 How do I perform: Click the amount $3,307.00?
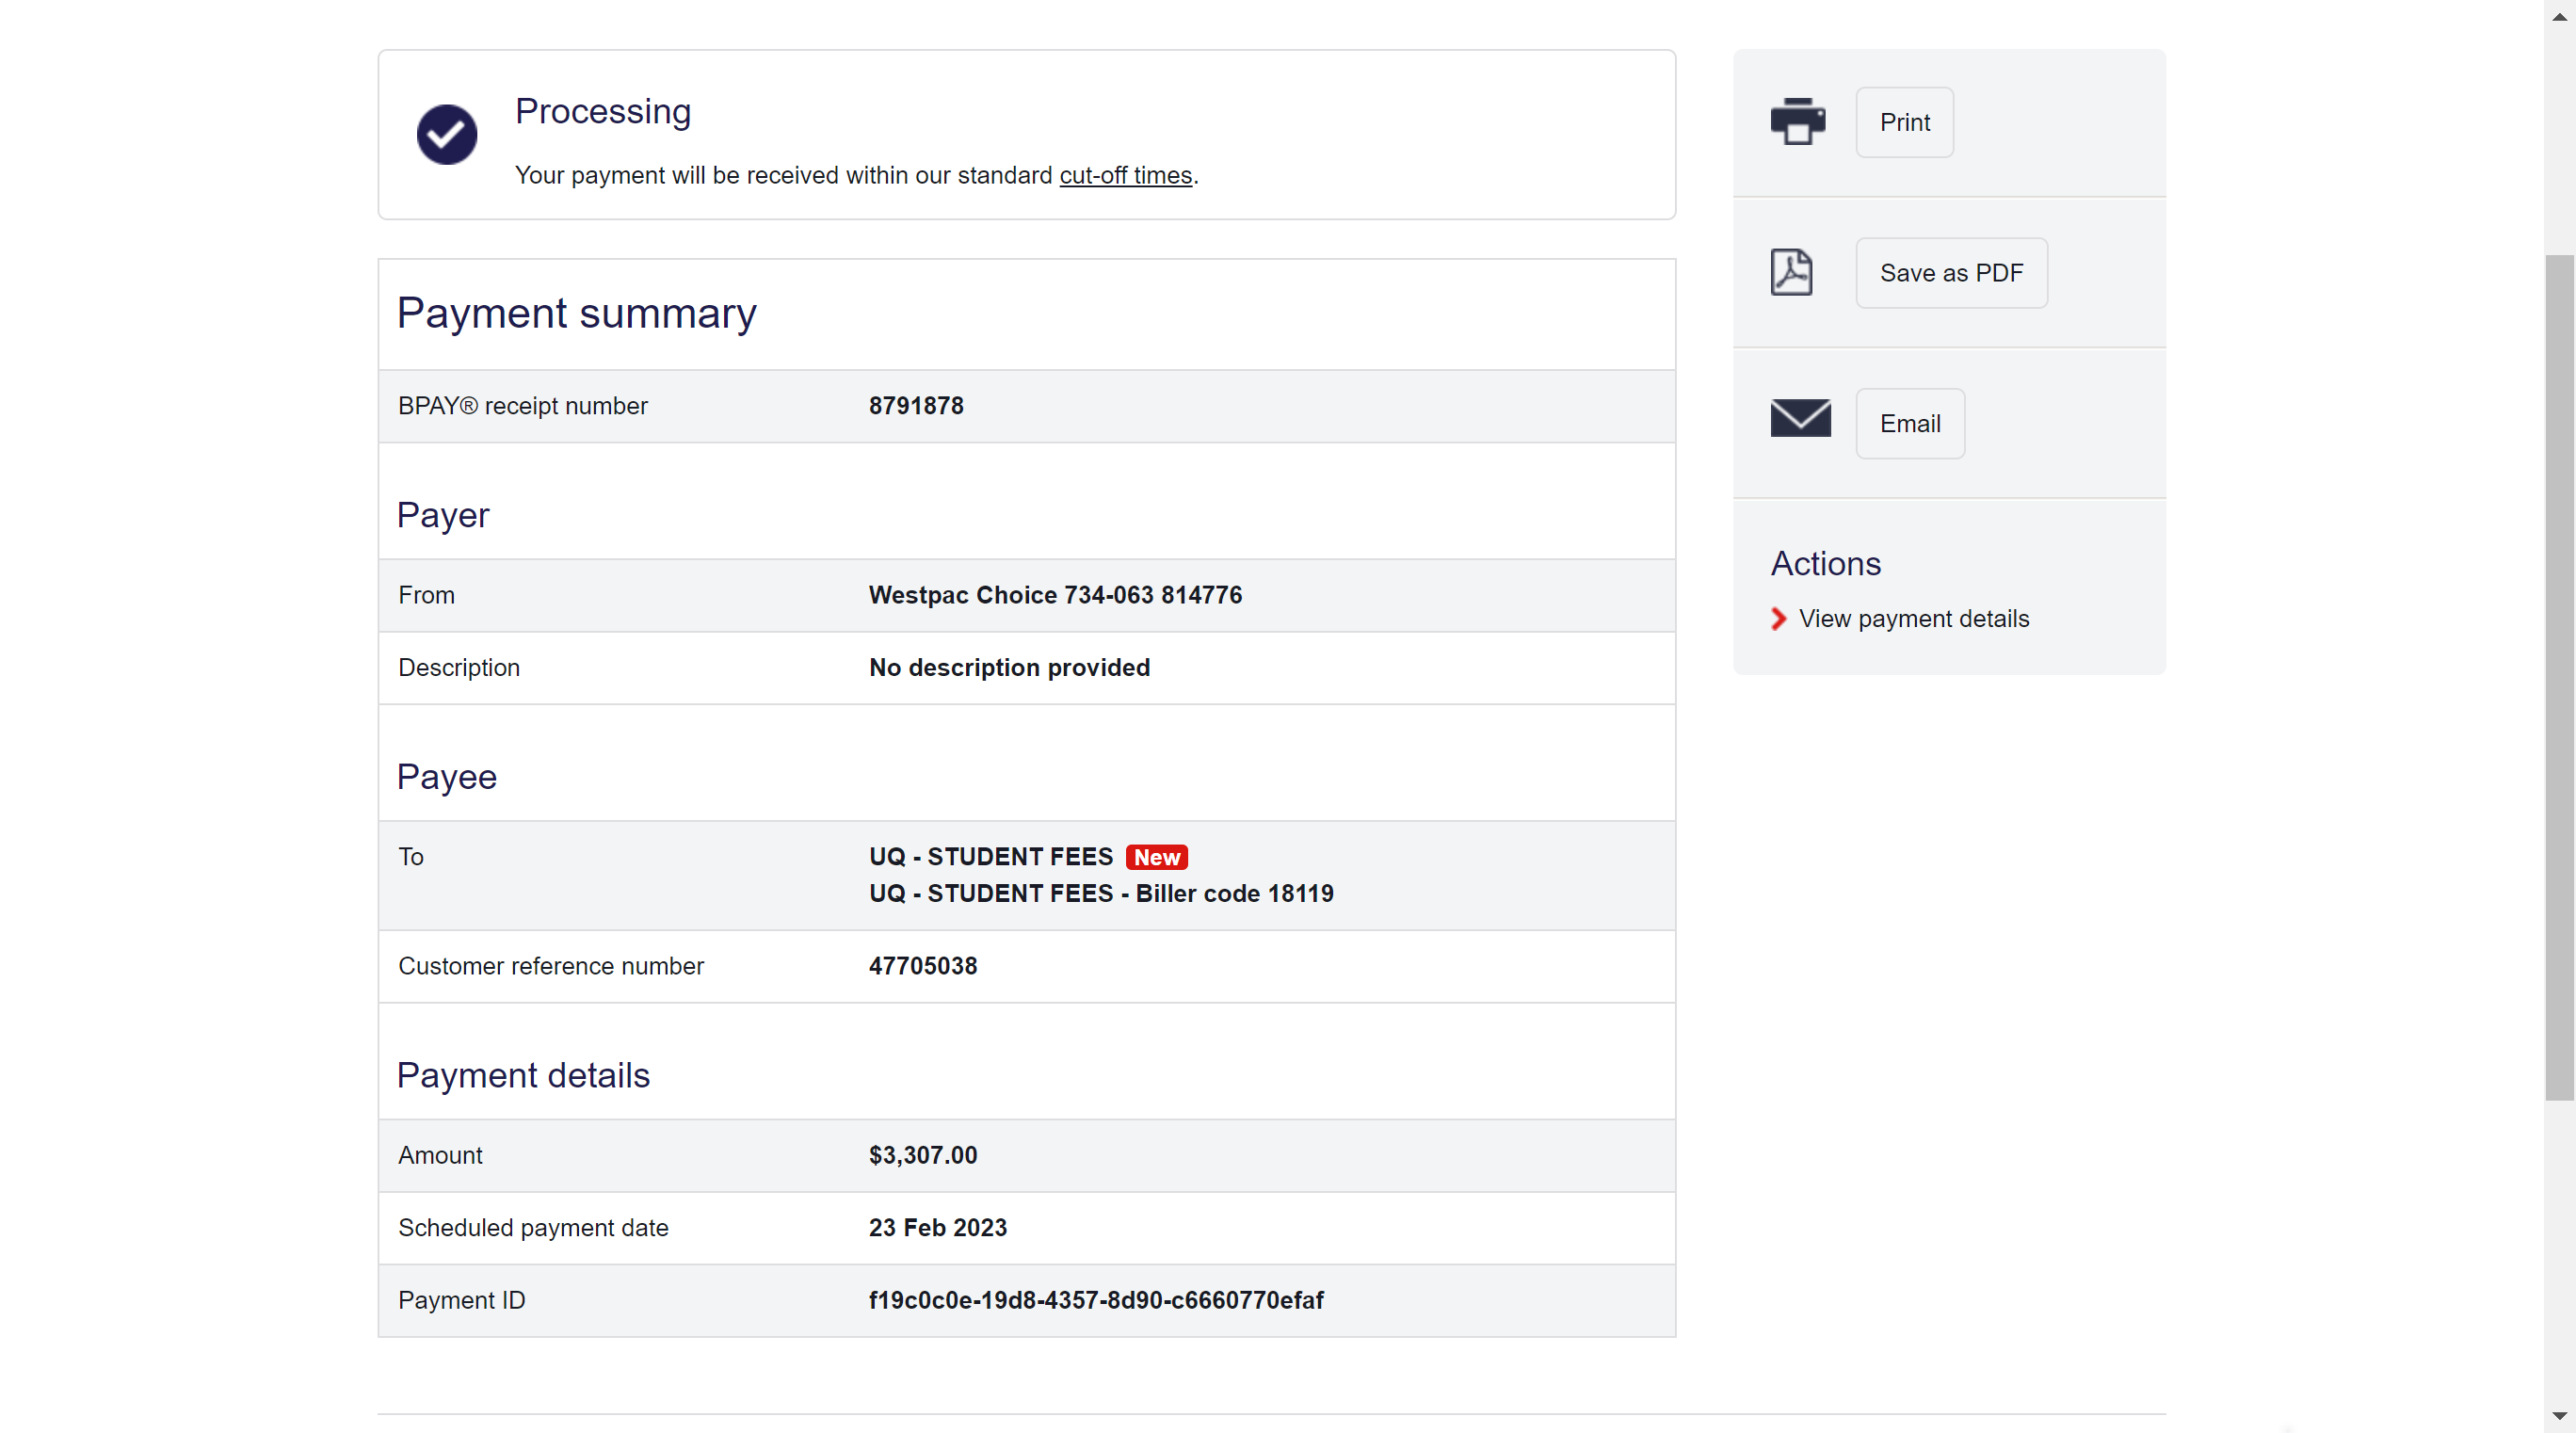[922, 1155]
